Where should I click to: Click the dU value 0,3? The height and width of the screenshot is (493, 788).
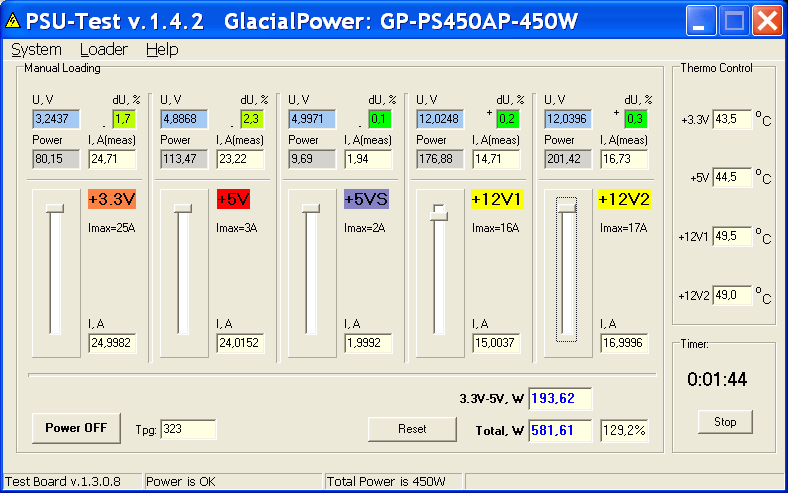point(636,119)
